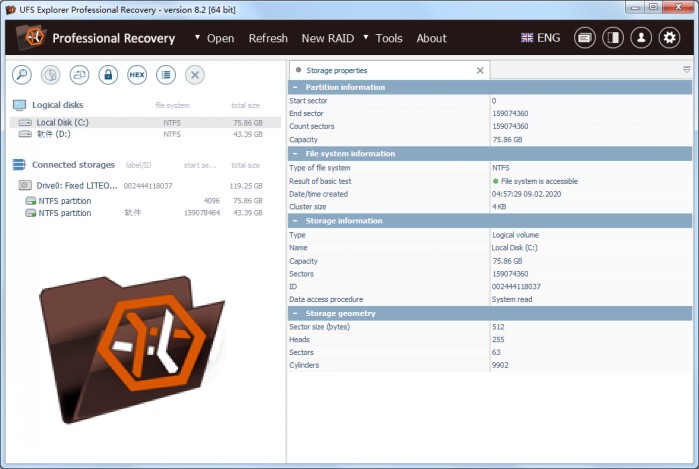The height and width of the screenshot is (469, 699).
Task: Click the Drive0 total size 119.25 GB
Action: (246, 185)
